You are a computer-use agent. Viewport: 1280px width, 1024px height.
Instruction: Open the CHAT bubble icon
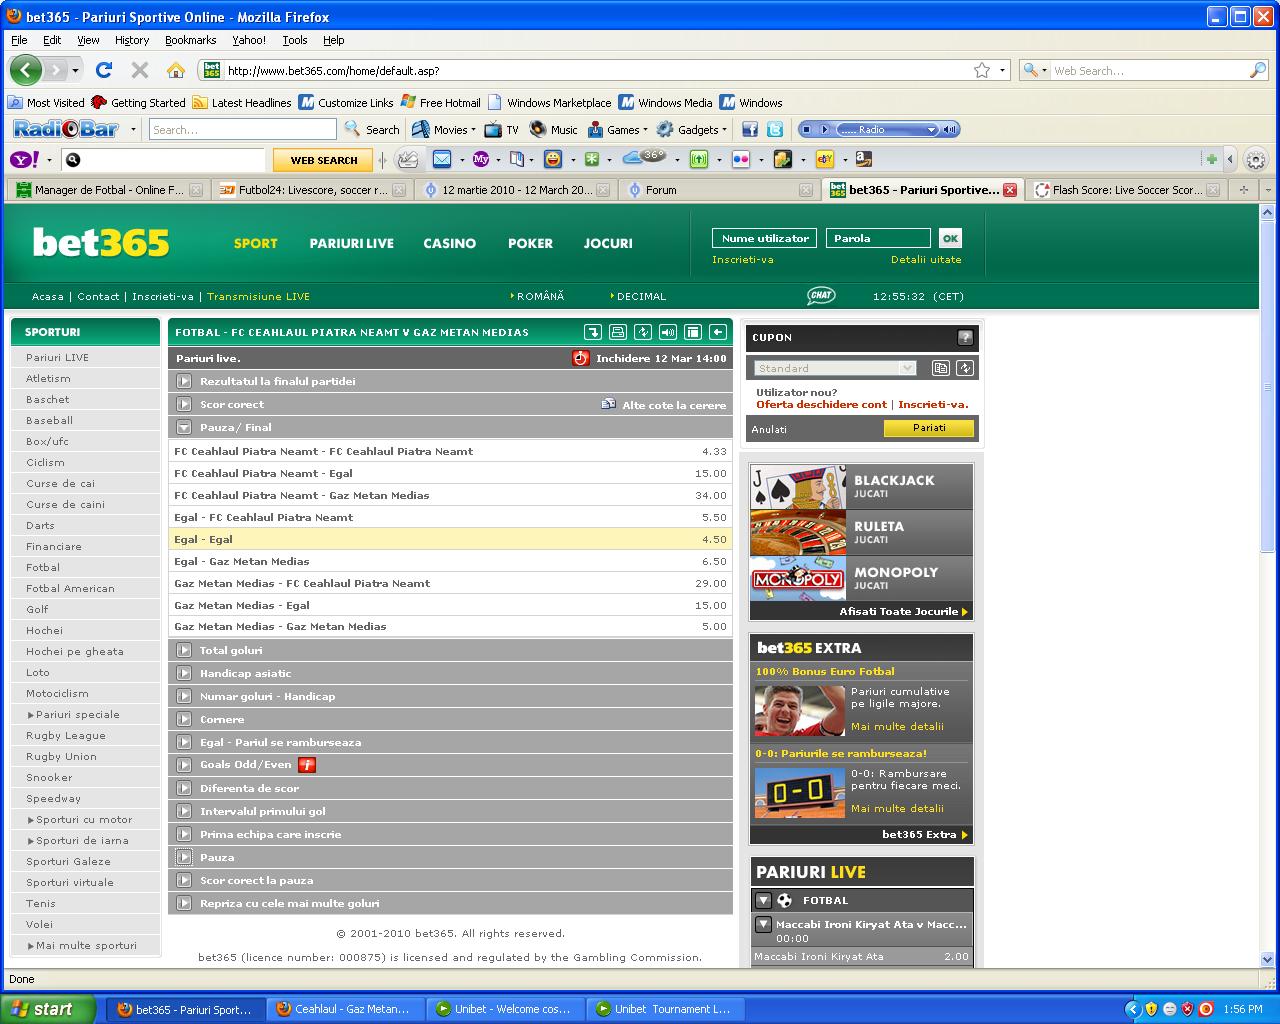821,296
